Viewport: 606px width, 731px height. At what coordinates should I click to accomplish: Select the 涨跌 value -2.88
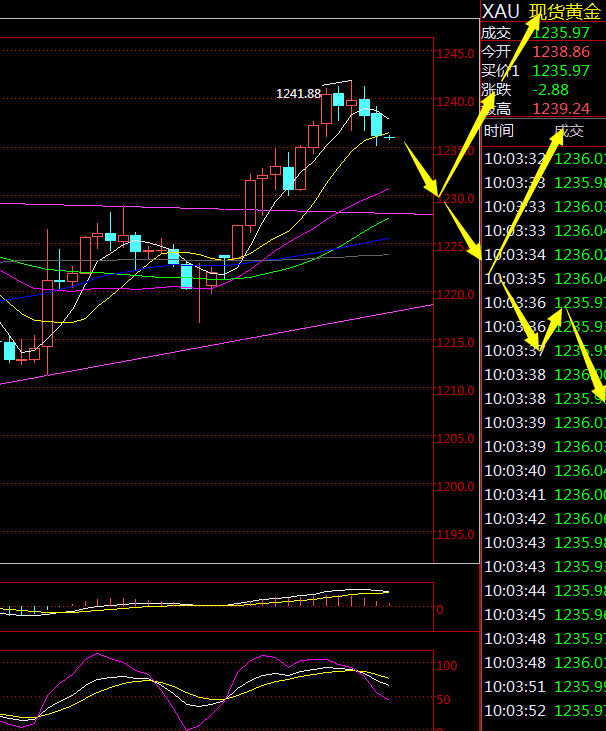click(x=551, y=90)
